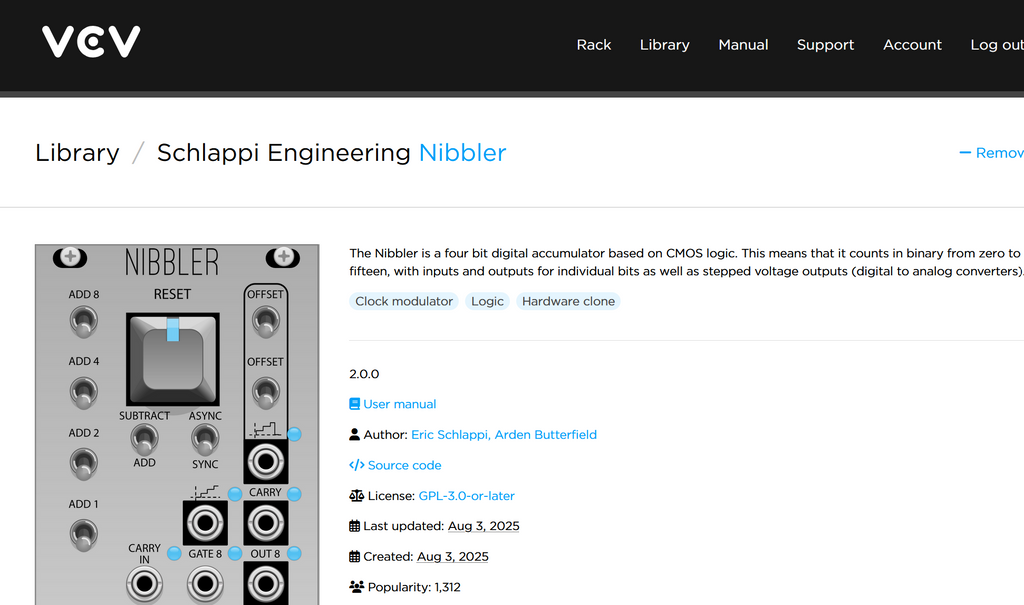Click the calendar icon beside Last updated
This screenshot has height=605, width=1024.
355,526
